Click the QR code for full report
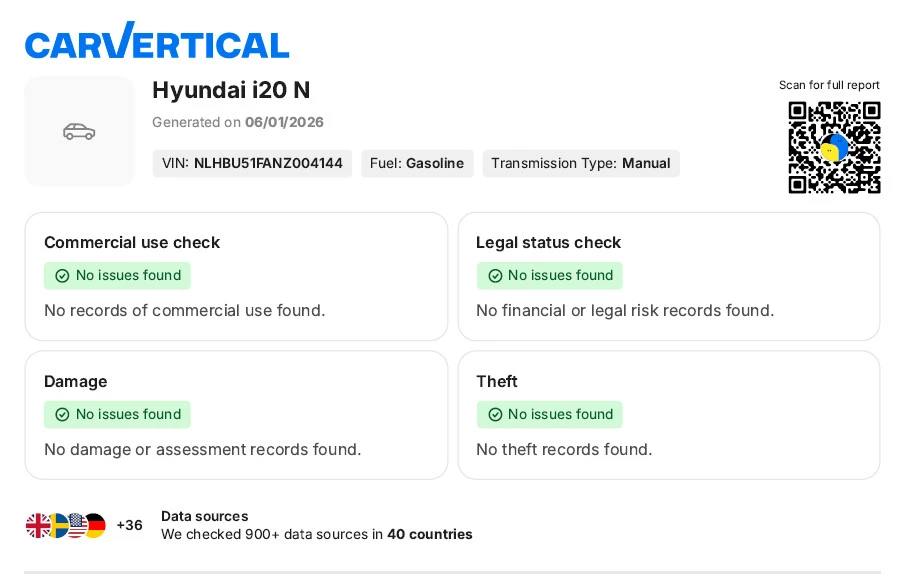This screenshot has width=902, height=575. click(x=834, y=147)
